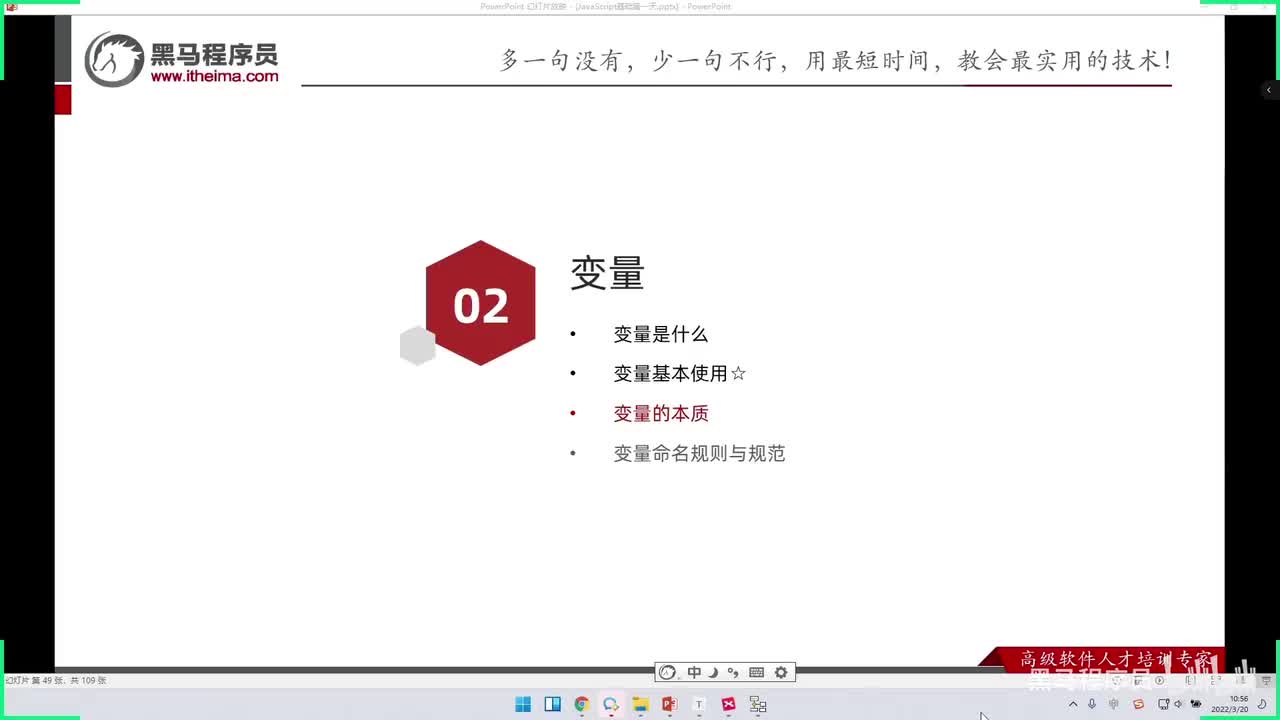Viewport: 1280px width, 720px height.
Task: Click the bullet '变量基本使用☆'
Action: [680, 374]
